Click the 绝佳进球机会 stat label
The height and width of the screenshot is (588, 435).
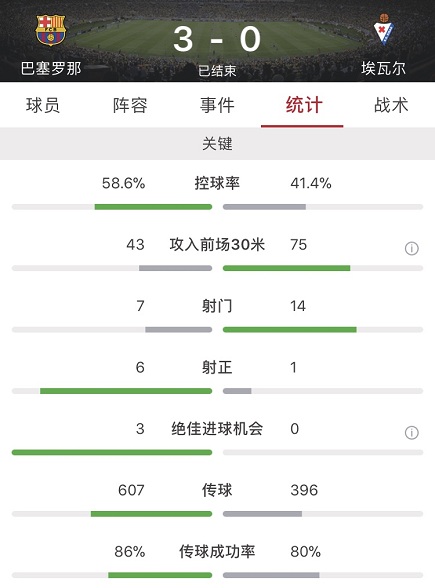tap(217, 429)
